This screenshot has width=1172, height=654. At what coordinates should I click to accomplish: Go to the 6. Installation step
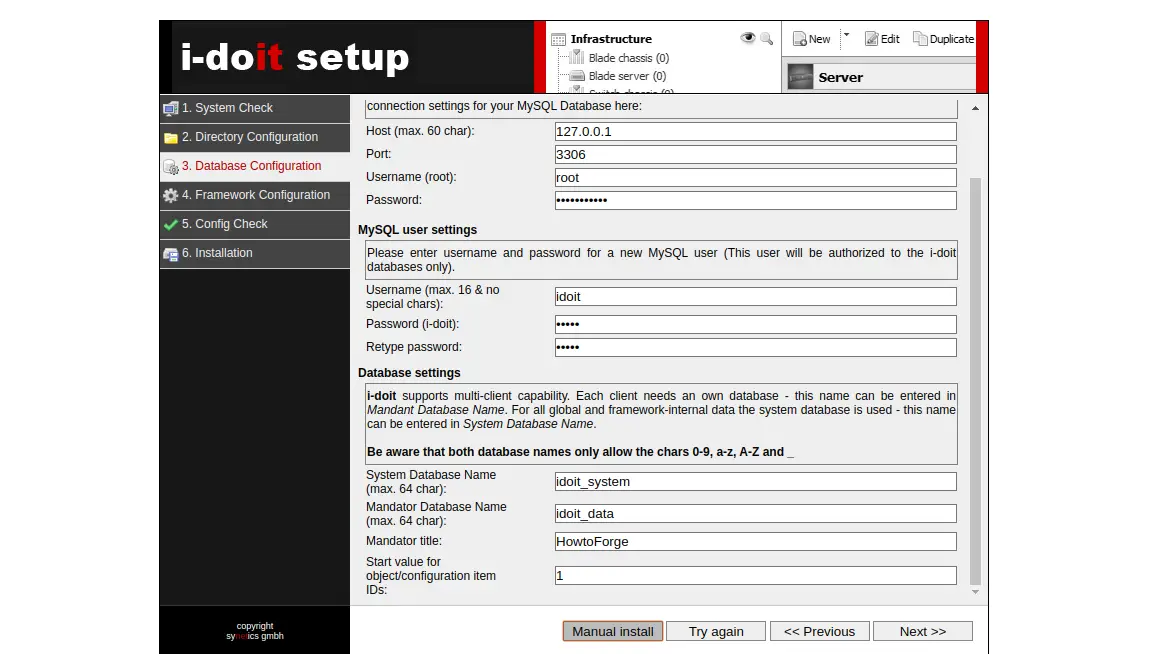pyautogui.click(x=217, y=253)
